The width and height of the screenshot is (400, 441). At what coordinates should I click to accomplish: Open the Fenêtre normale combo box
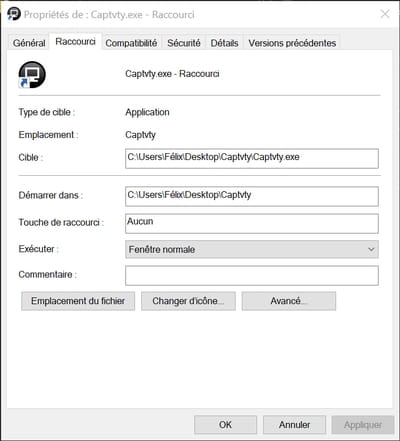click(x=252, y=249)
